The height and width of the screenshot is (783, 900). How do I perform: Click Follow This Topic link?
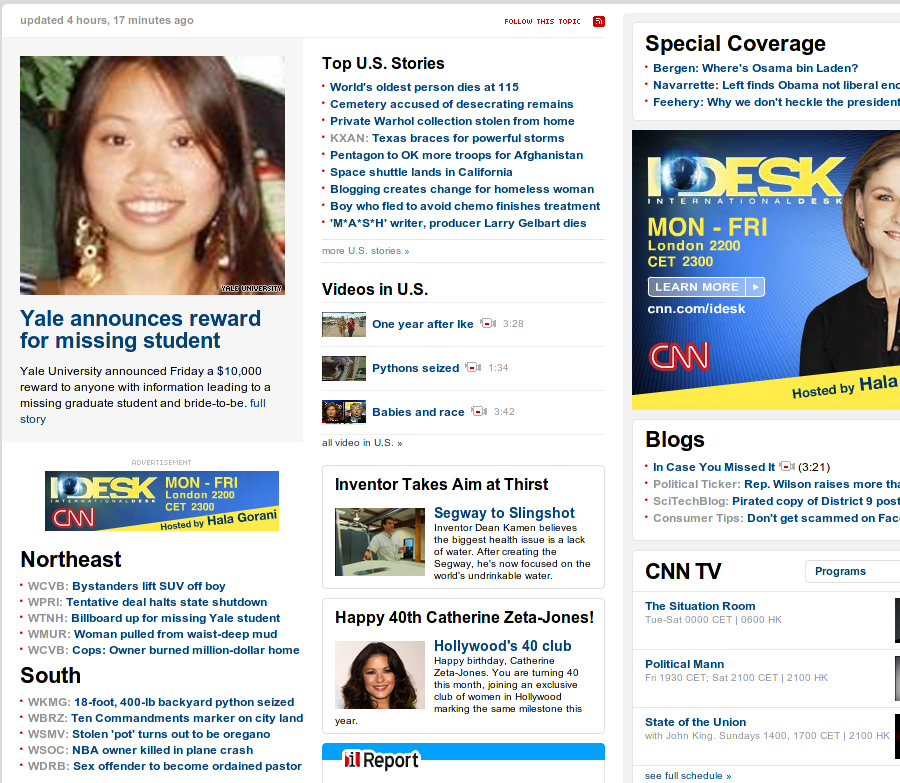click(x=542, y=22)
